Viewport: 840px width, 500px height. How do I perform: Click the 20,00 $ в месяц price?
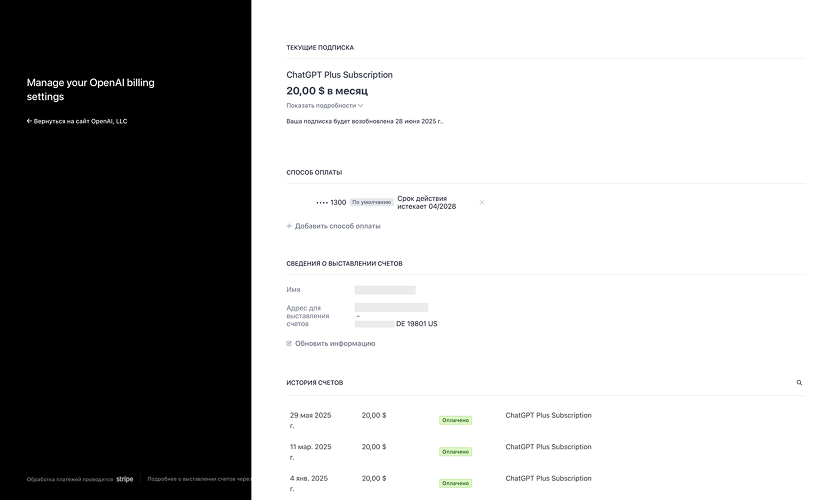[327, 91]
